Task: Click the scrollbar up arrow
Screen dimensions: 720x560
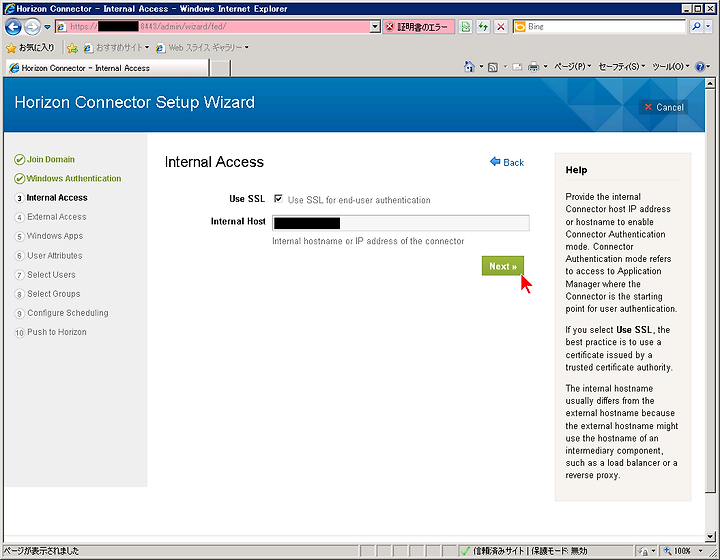Action: click(x=710, y=84)
